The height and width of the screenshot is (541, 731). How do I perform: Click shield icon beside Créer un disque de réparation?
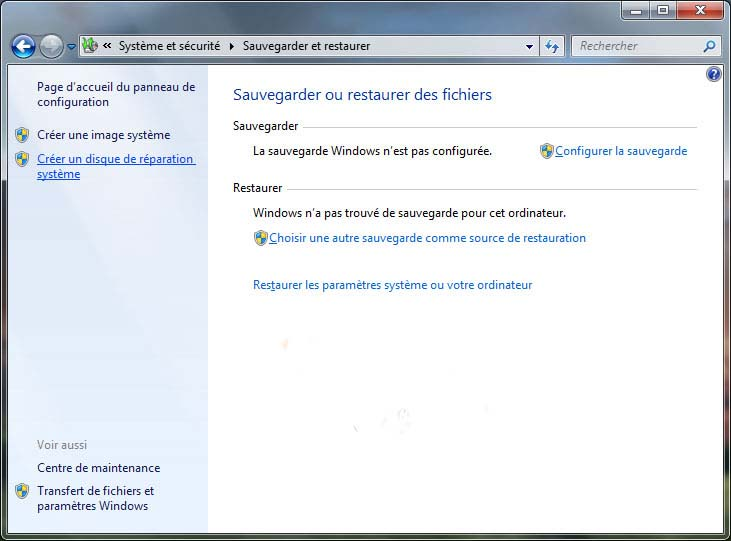coord(21,159)
